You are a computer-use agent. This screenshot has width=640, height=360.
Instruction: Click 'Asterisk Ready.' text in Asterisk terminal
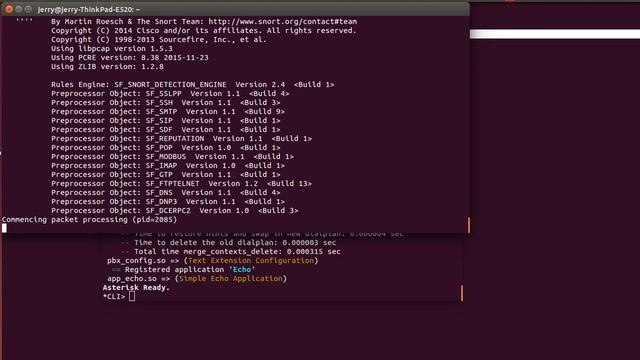coord(136,288)
